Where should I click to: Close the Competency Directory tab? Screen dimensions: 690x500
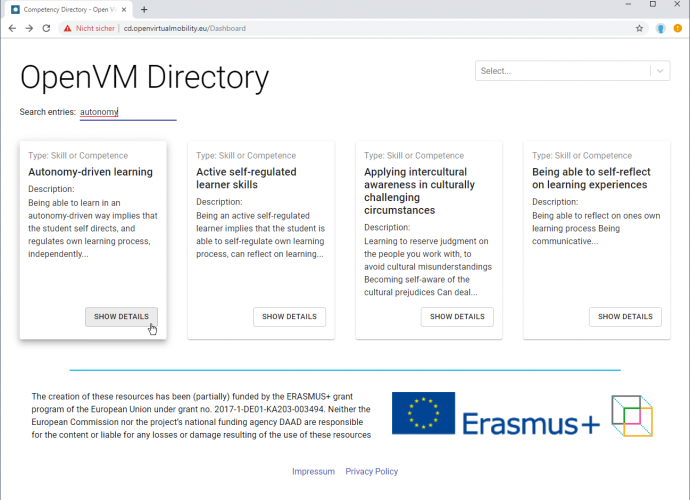click(124, 9)
